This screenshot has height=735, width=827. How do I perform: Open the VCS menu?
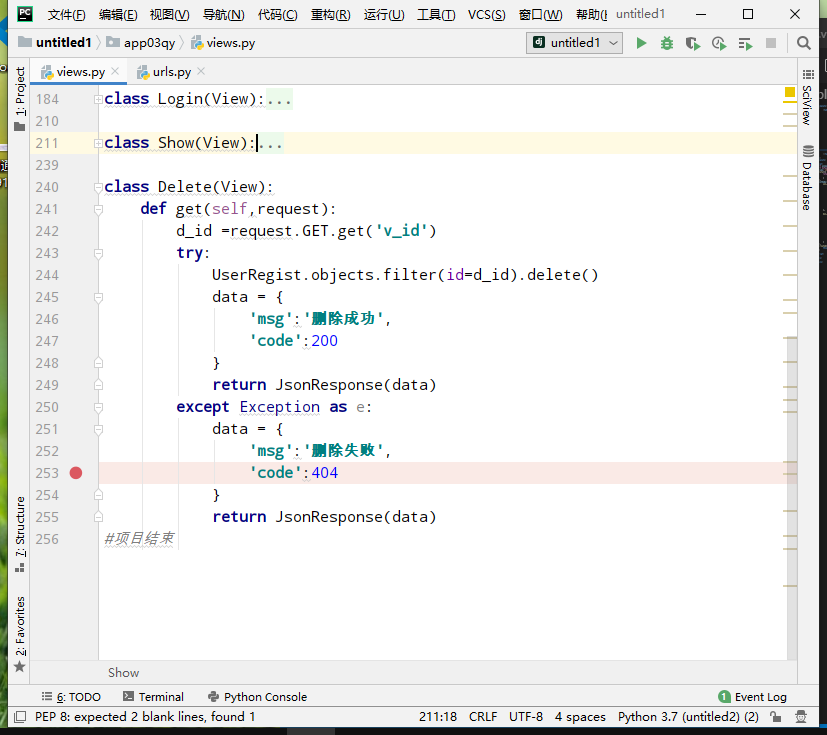486,15
